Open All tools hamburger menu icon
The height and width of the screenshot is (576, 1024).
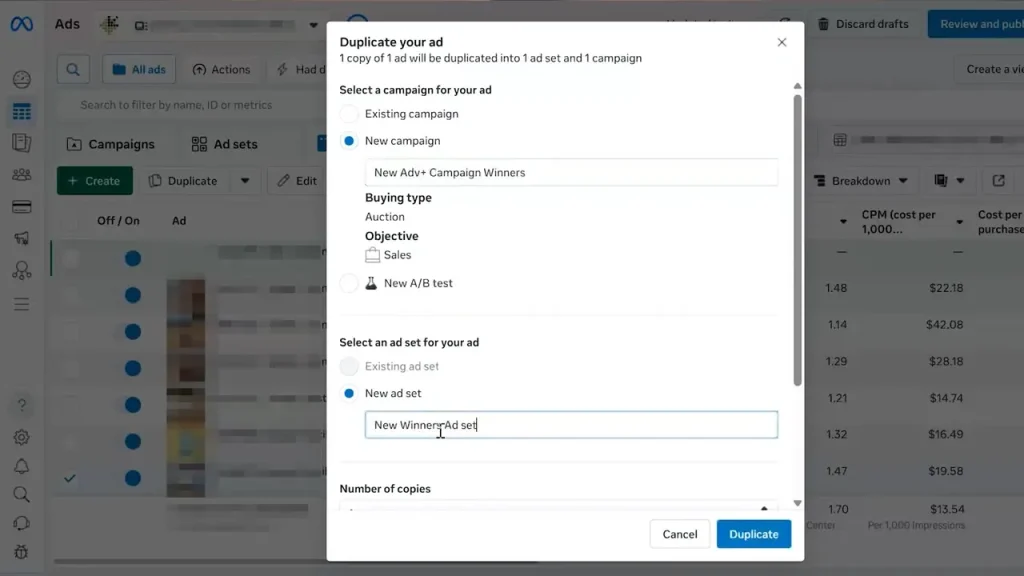pyautogui.click(x=22, y=304)
